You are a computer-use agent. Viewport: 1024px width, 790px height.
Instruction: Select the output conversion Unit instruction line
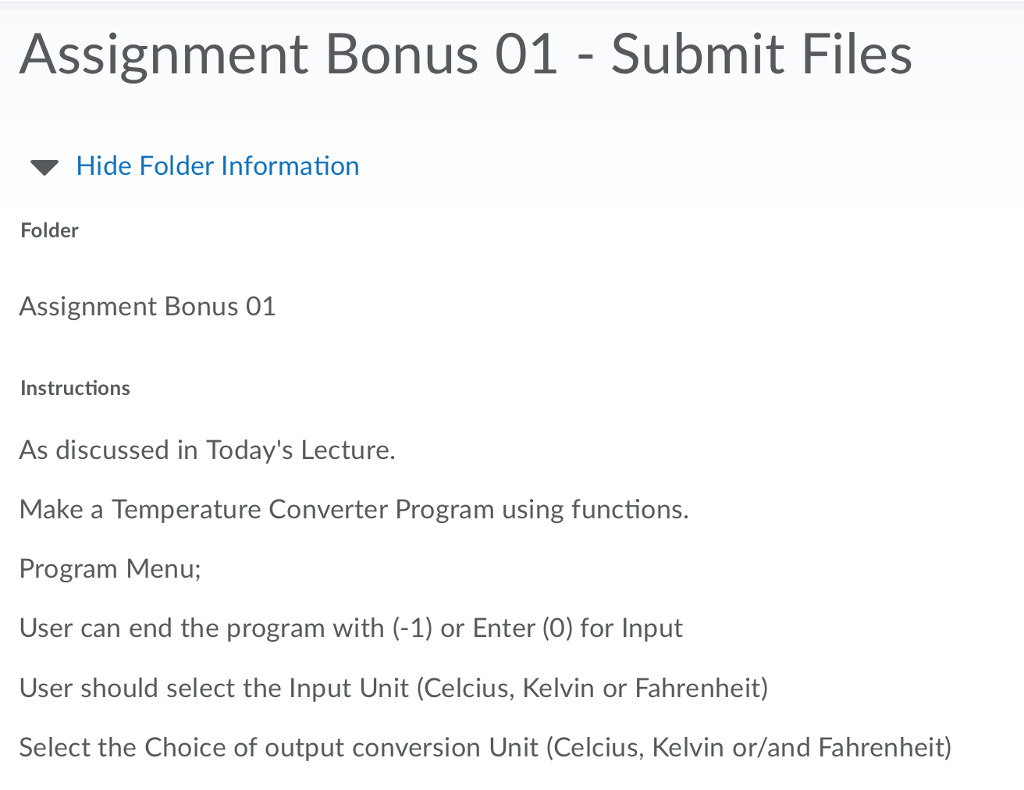485,747
